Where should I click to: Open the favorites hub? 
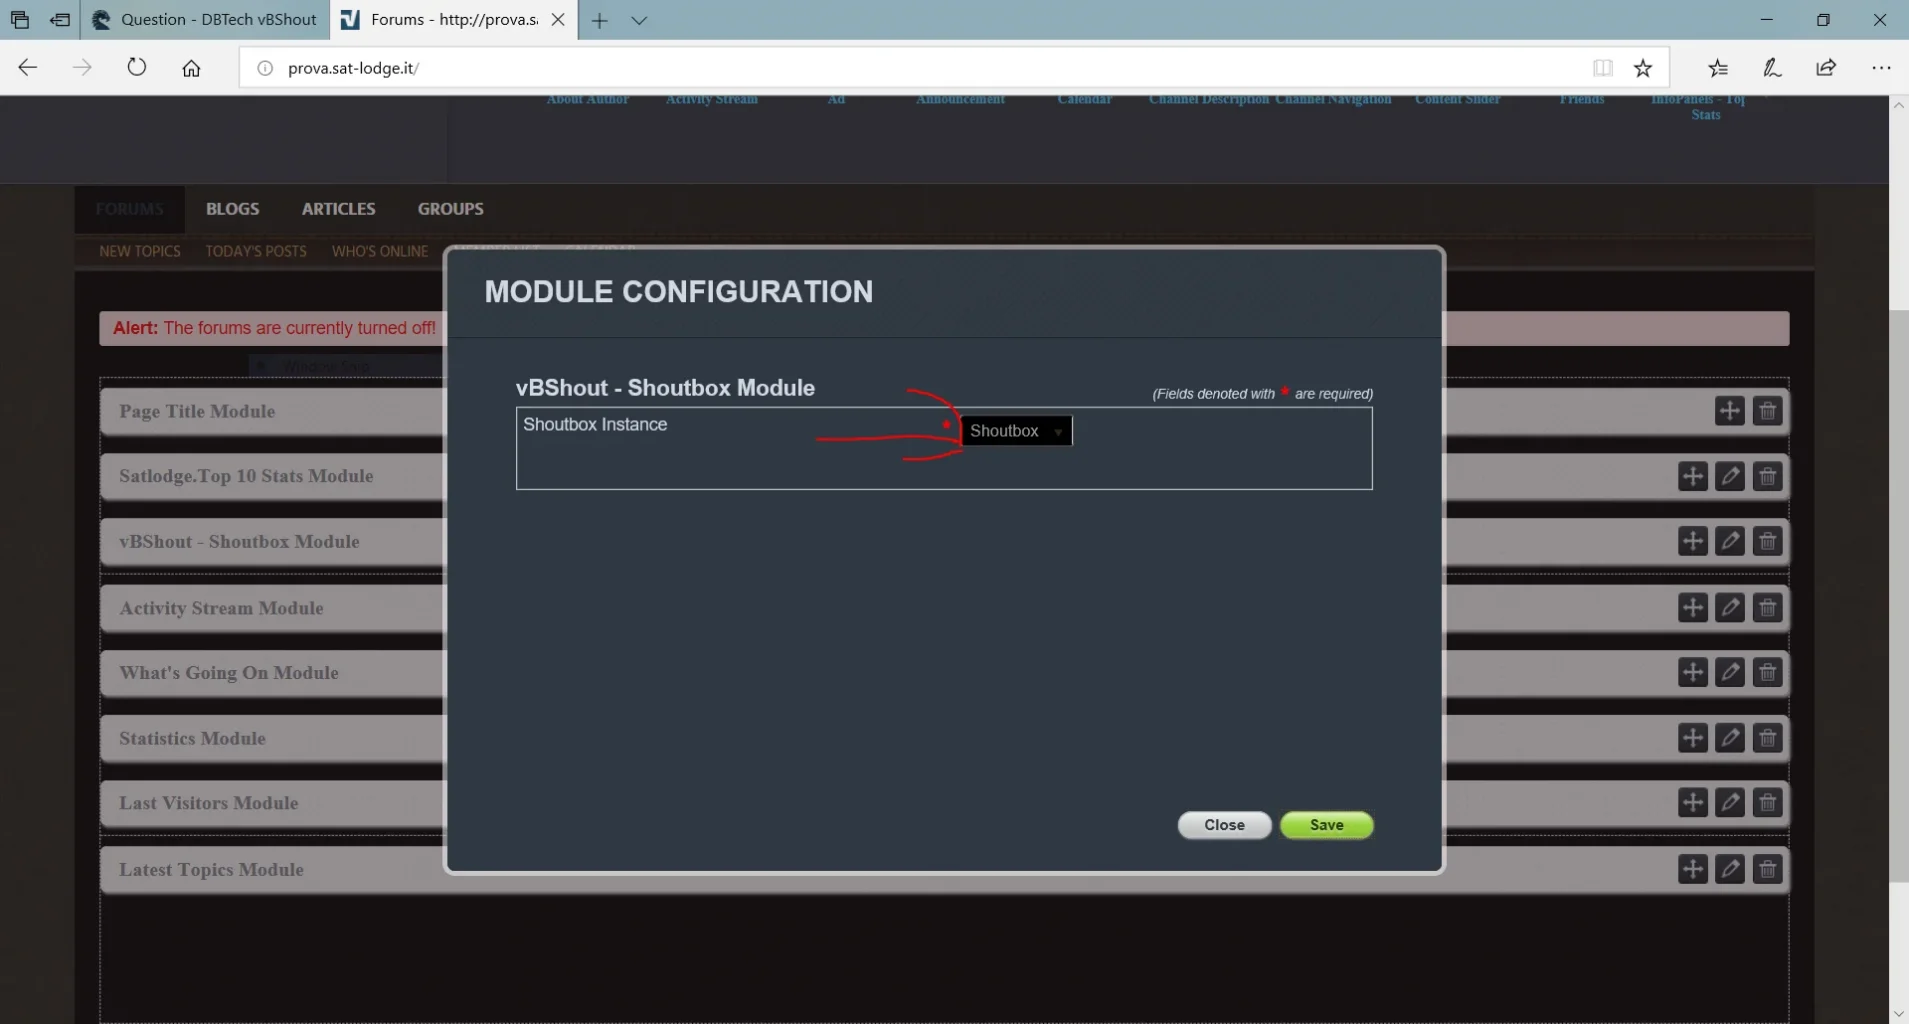[1718, 68]
